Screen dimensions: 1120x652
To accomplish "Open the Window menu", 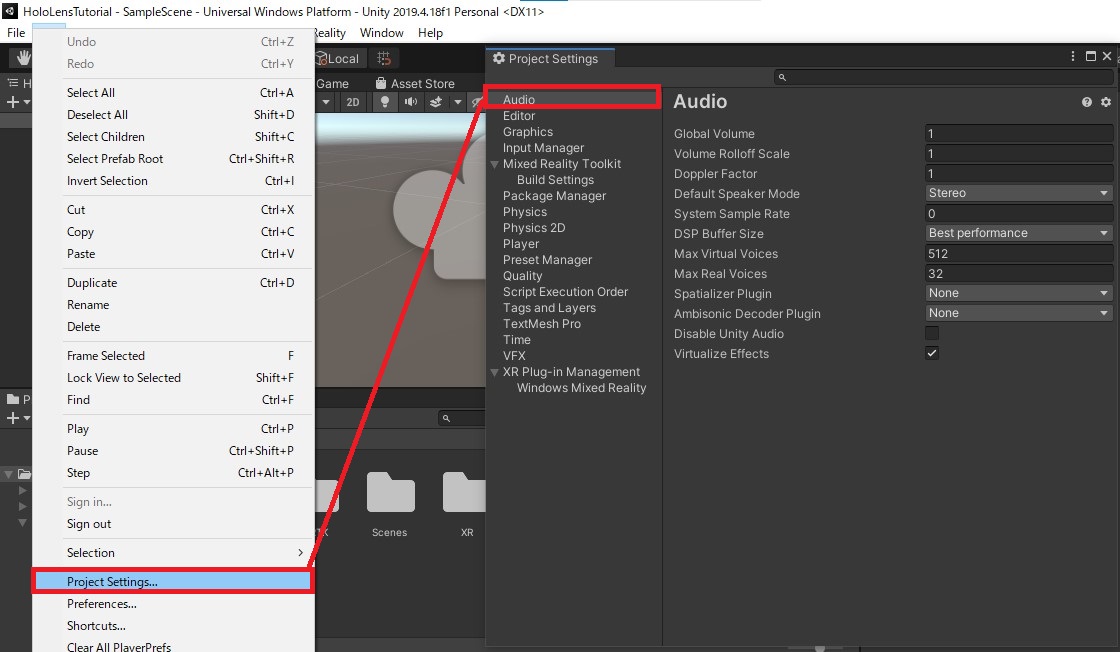I will pyautogui.click(x=381, y=33).
